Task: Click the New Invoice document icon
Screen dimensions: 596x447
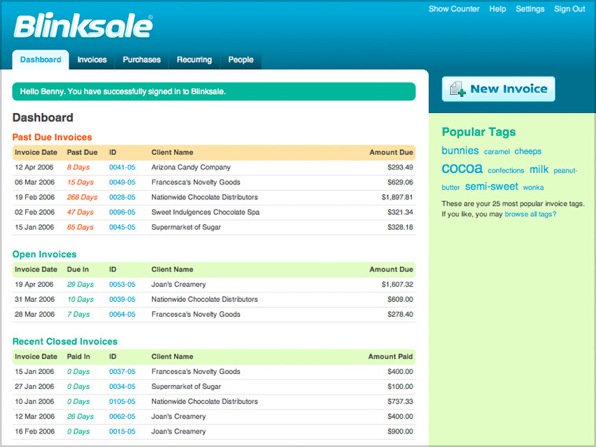Action: coord(458,89)
